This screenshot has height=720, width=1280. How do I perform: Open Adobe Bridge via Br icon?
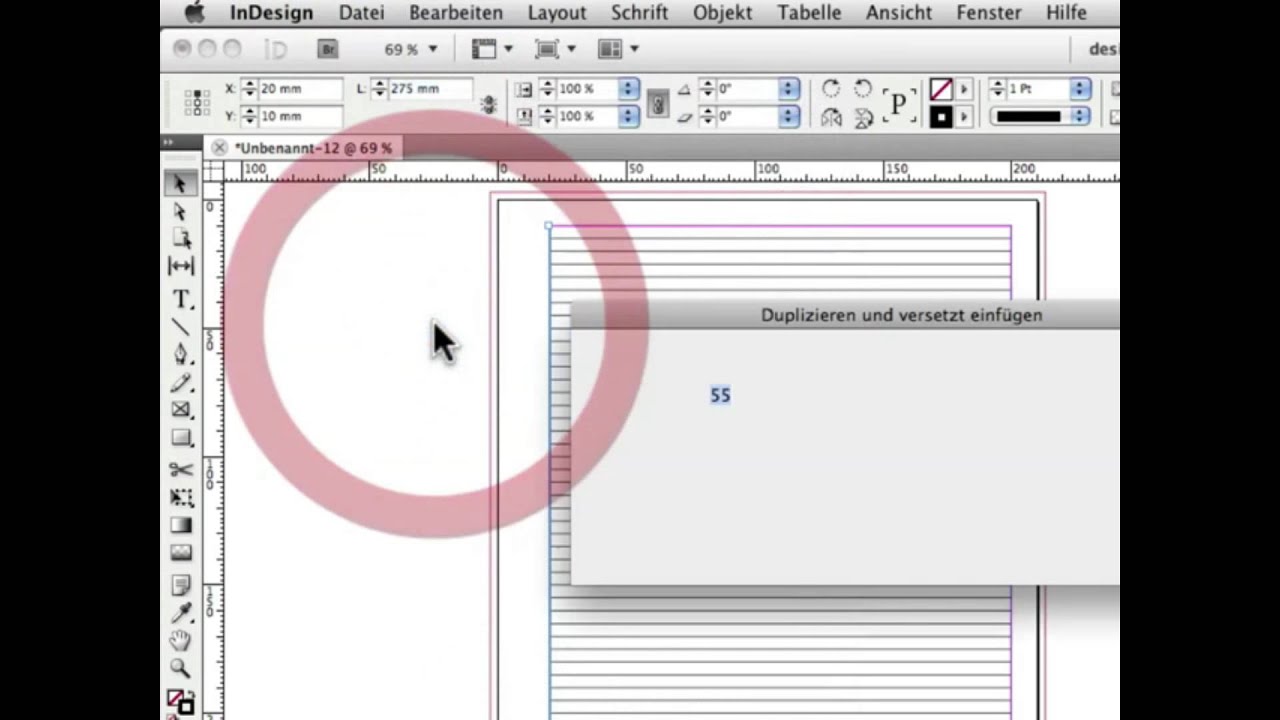(327, 49)
